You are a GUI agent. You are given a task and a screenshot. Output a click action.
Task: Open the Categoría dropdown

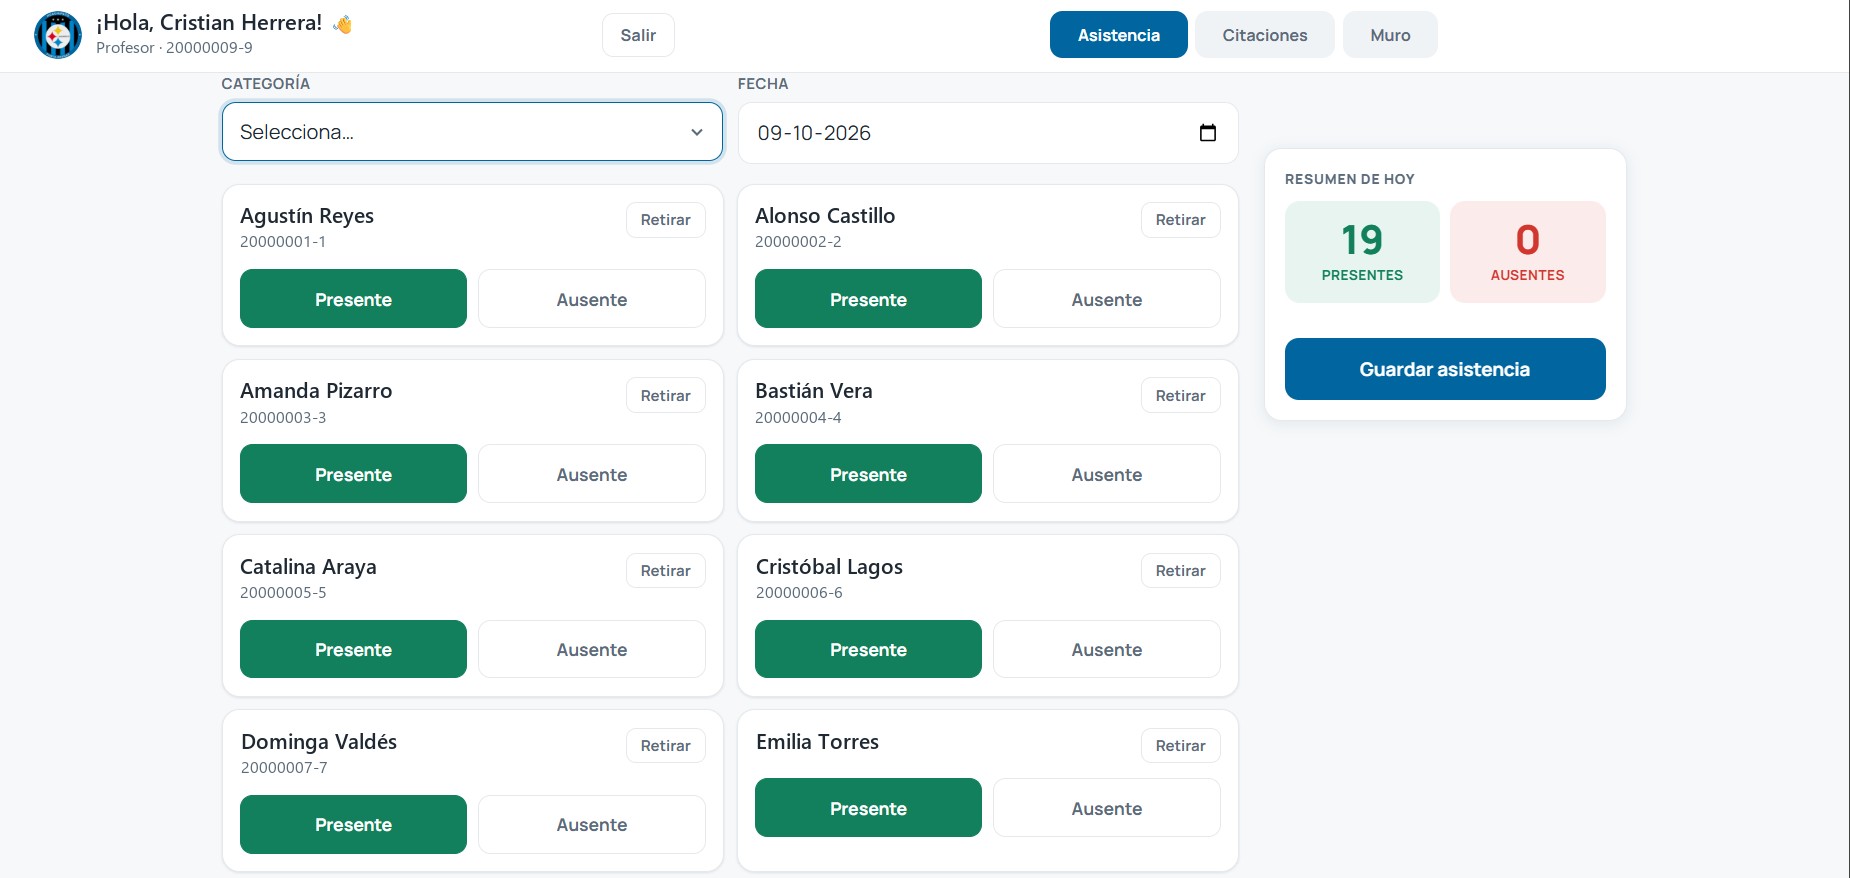[x=472, y=132]
